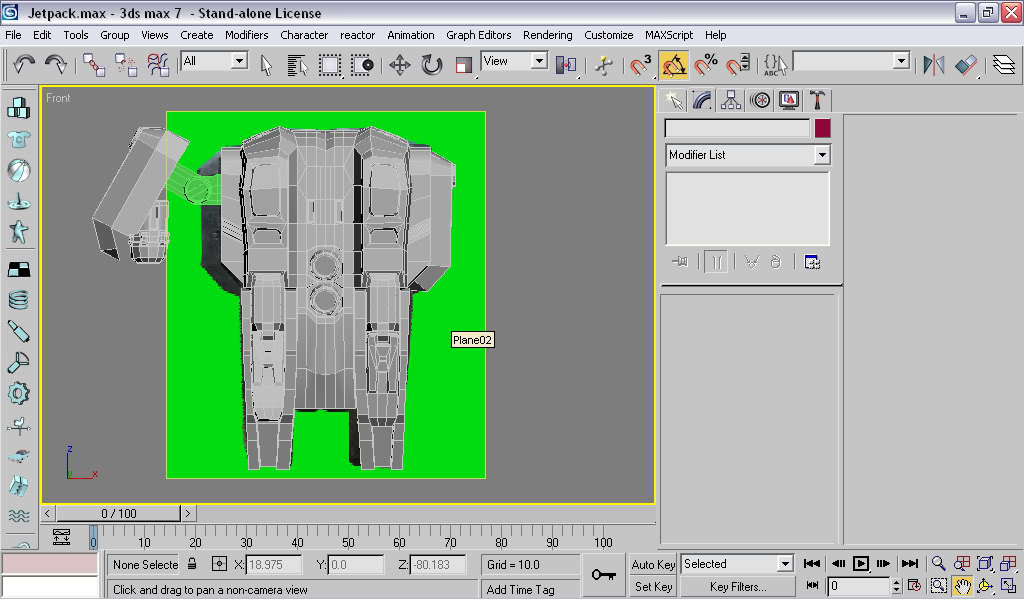This screenshot has height=600, width=1024.
Task: Click the Undo arrow icon
Action: [x=24, y=65]
